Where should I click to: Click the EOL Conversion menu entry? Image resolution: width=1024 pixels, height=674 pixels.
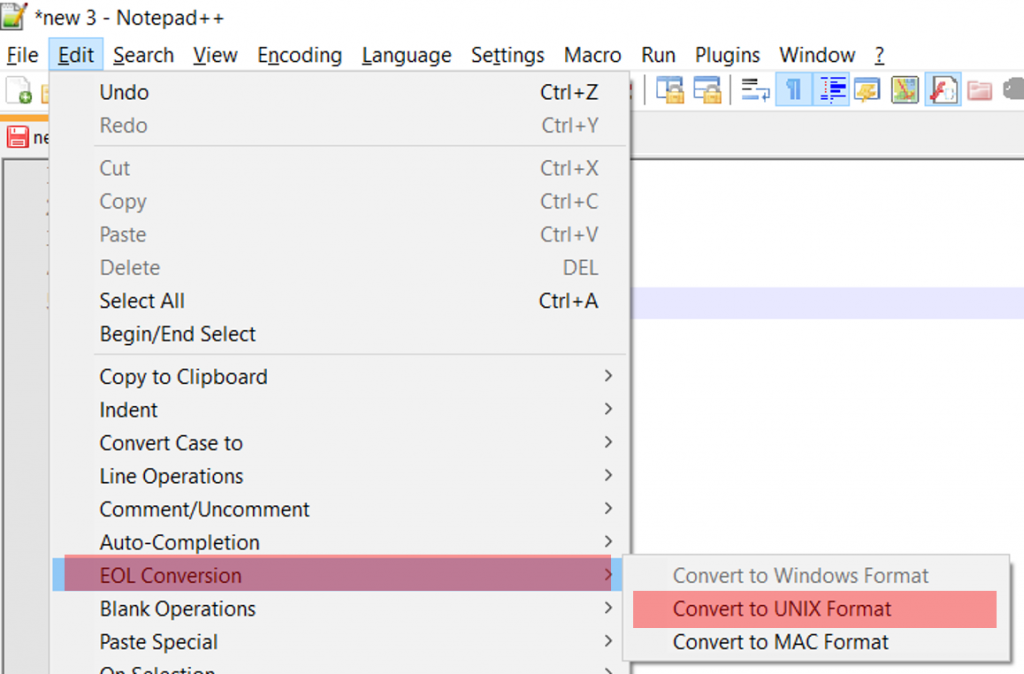pos(340,575)
